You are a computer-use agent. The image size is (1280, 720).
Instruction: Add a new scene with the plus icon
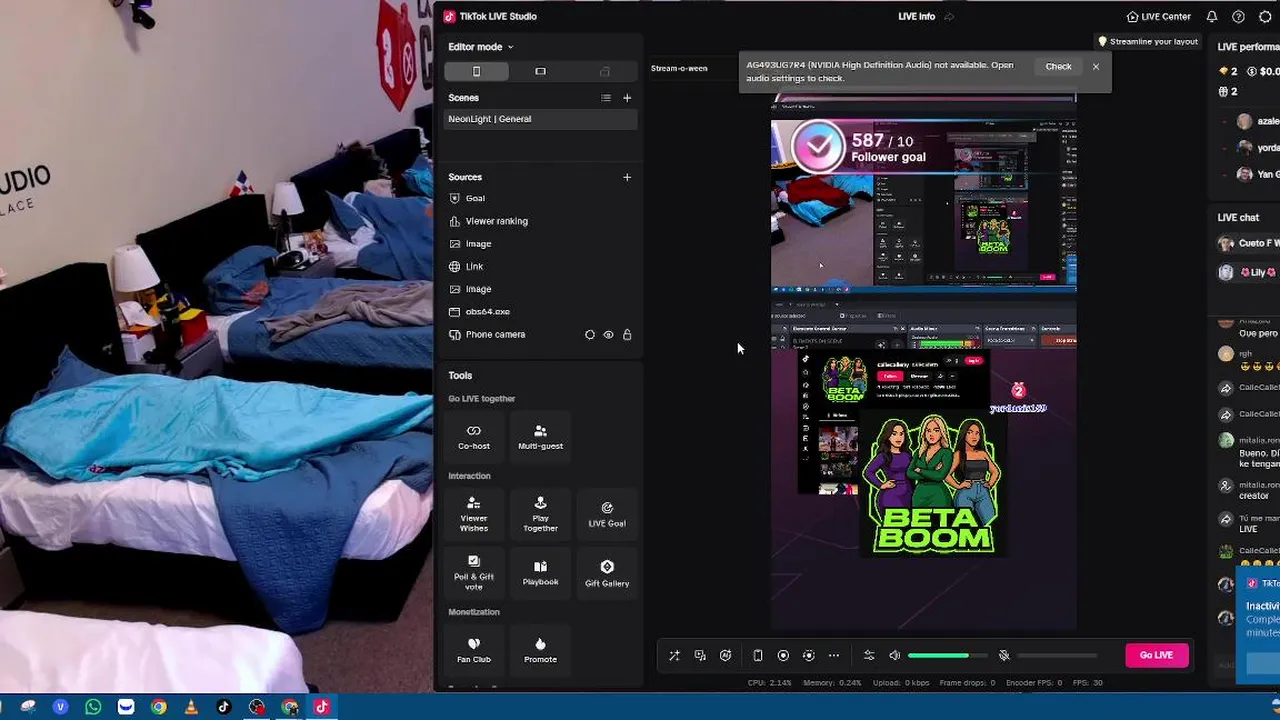pyautogui.click(x=627, y=98)
